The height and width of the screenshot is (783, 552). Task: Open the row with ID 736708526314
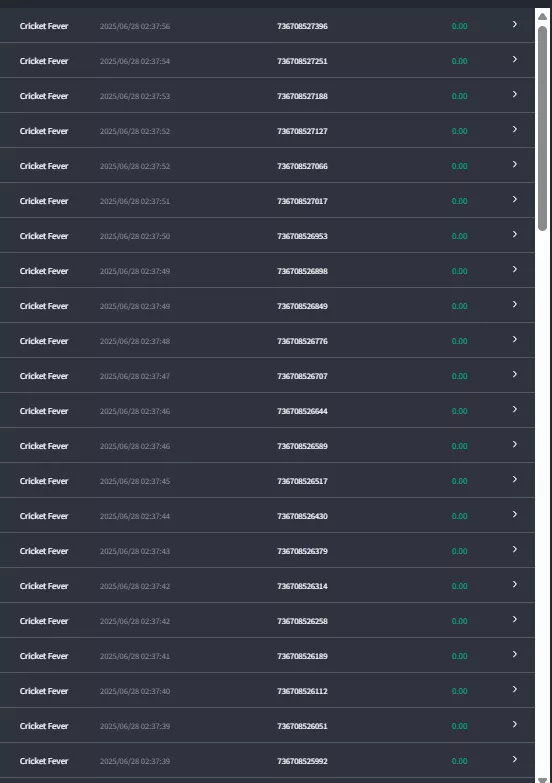coord(267,585)
